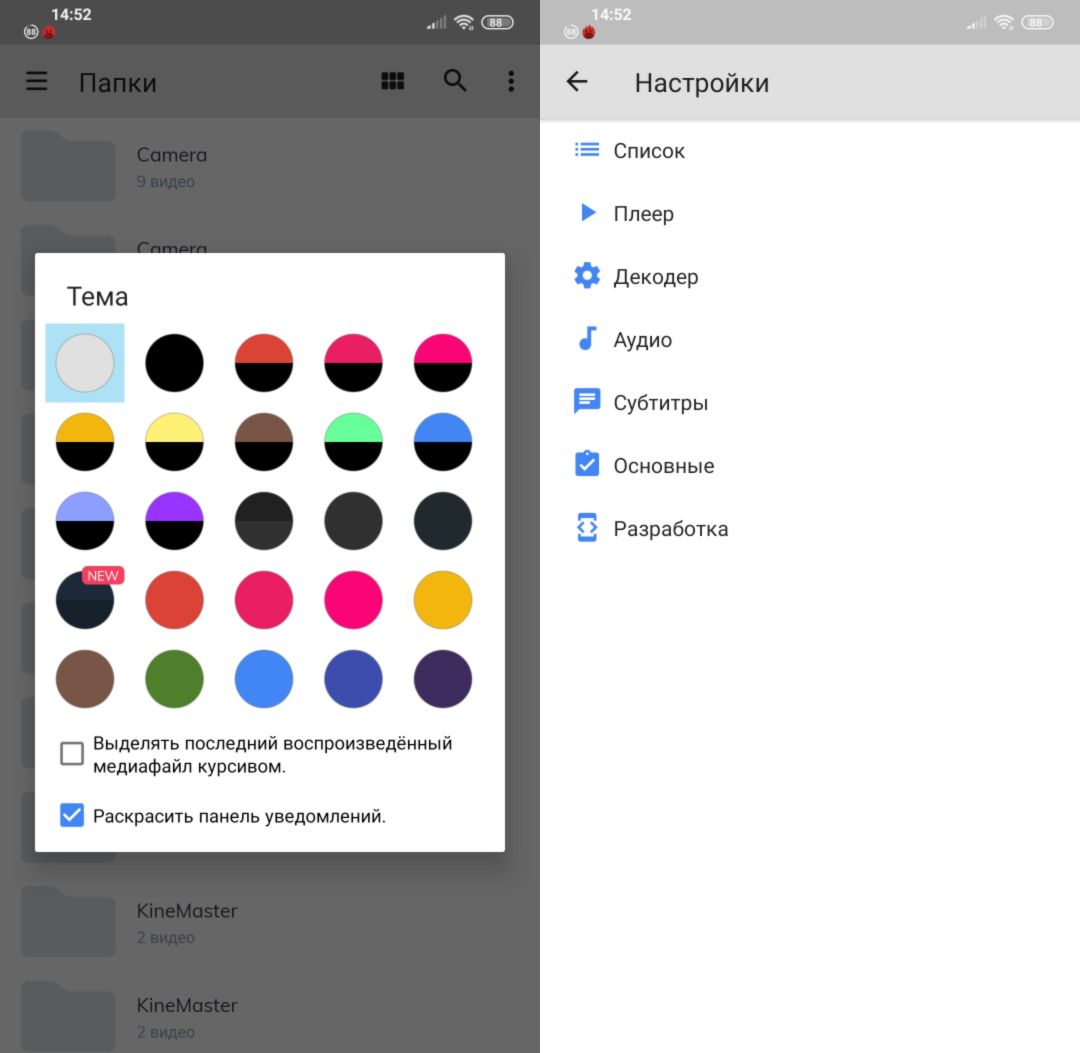Choose the solid dark purple theme swatch
This screenshot has width=1080, height=1053.
443,679
